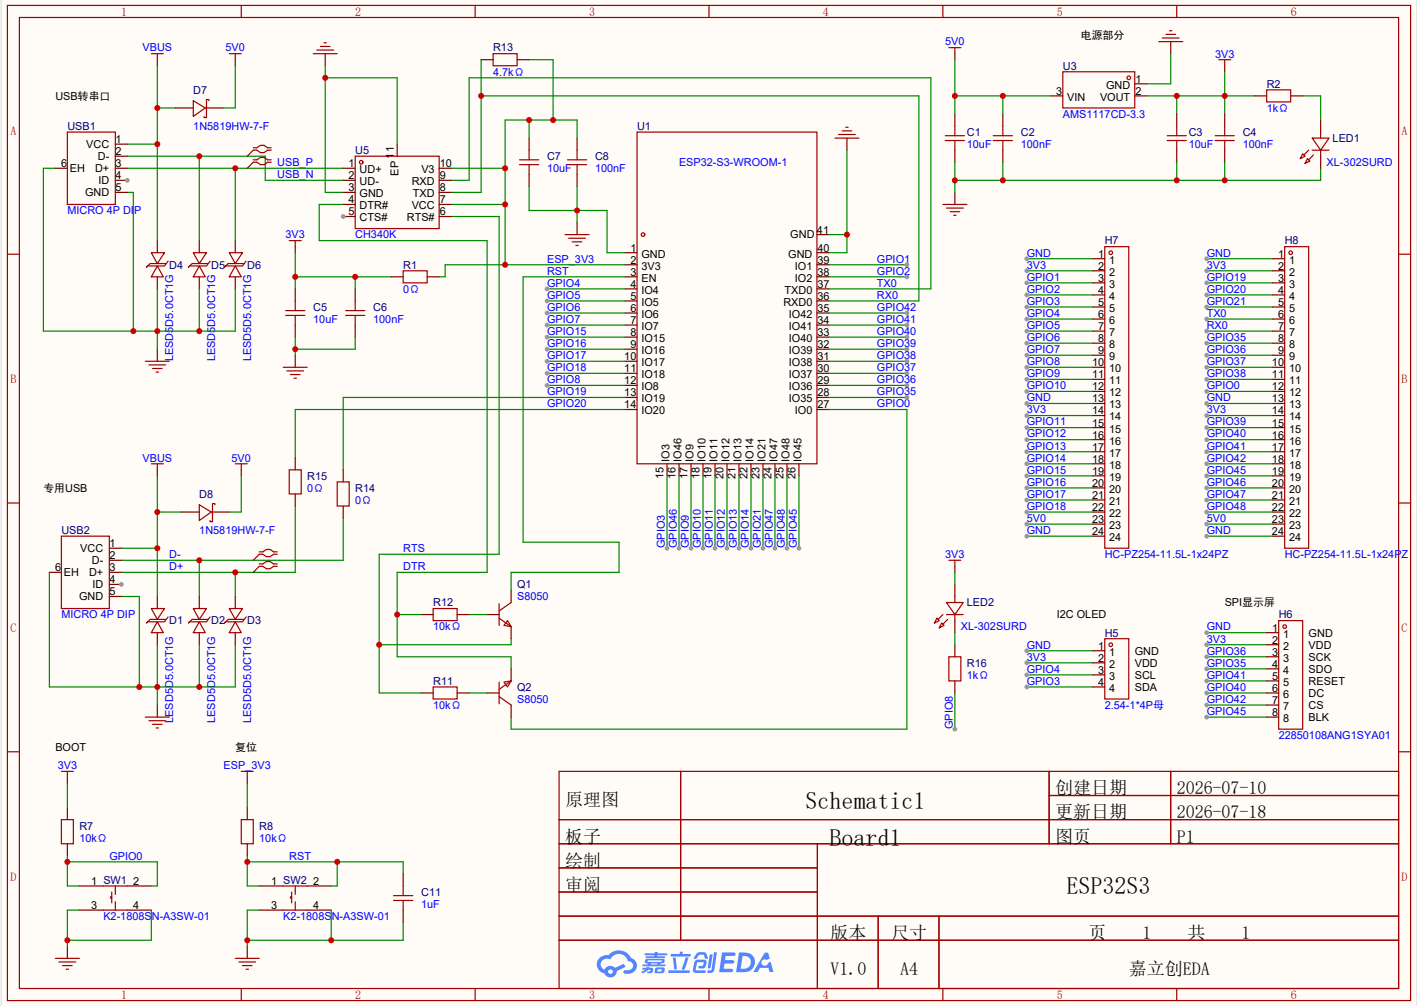The image size is (1417, 1006).
Task: Select the 复位 section heading
Action: (246, 747)
